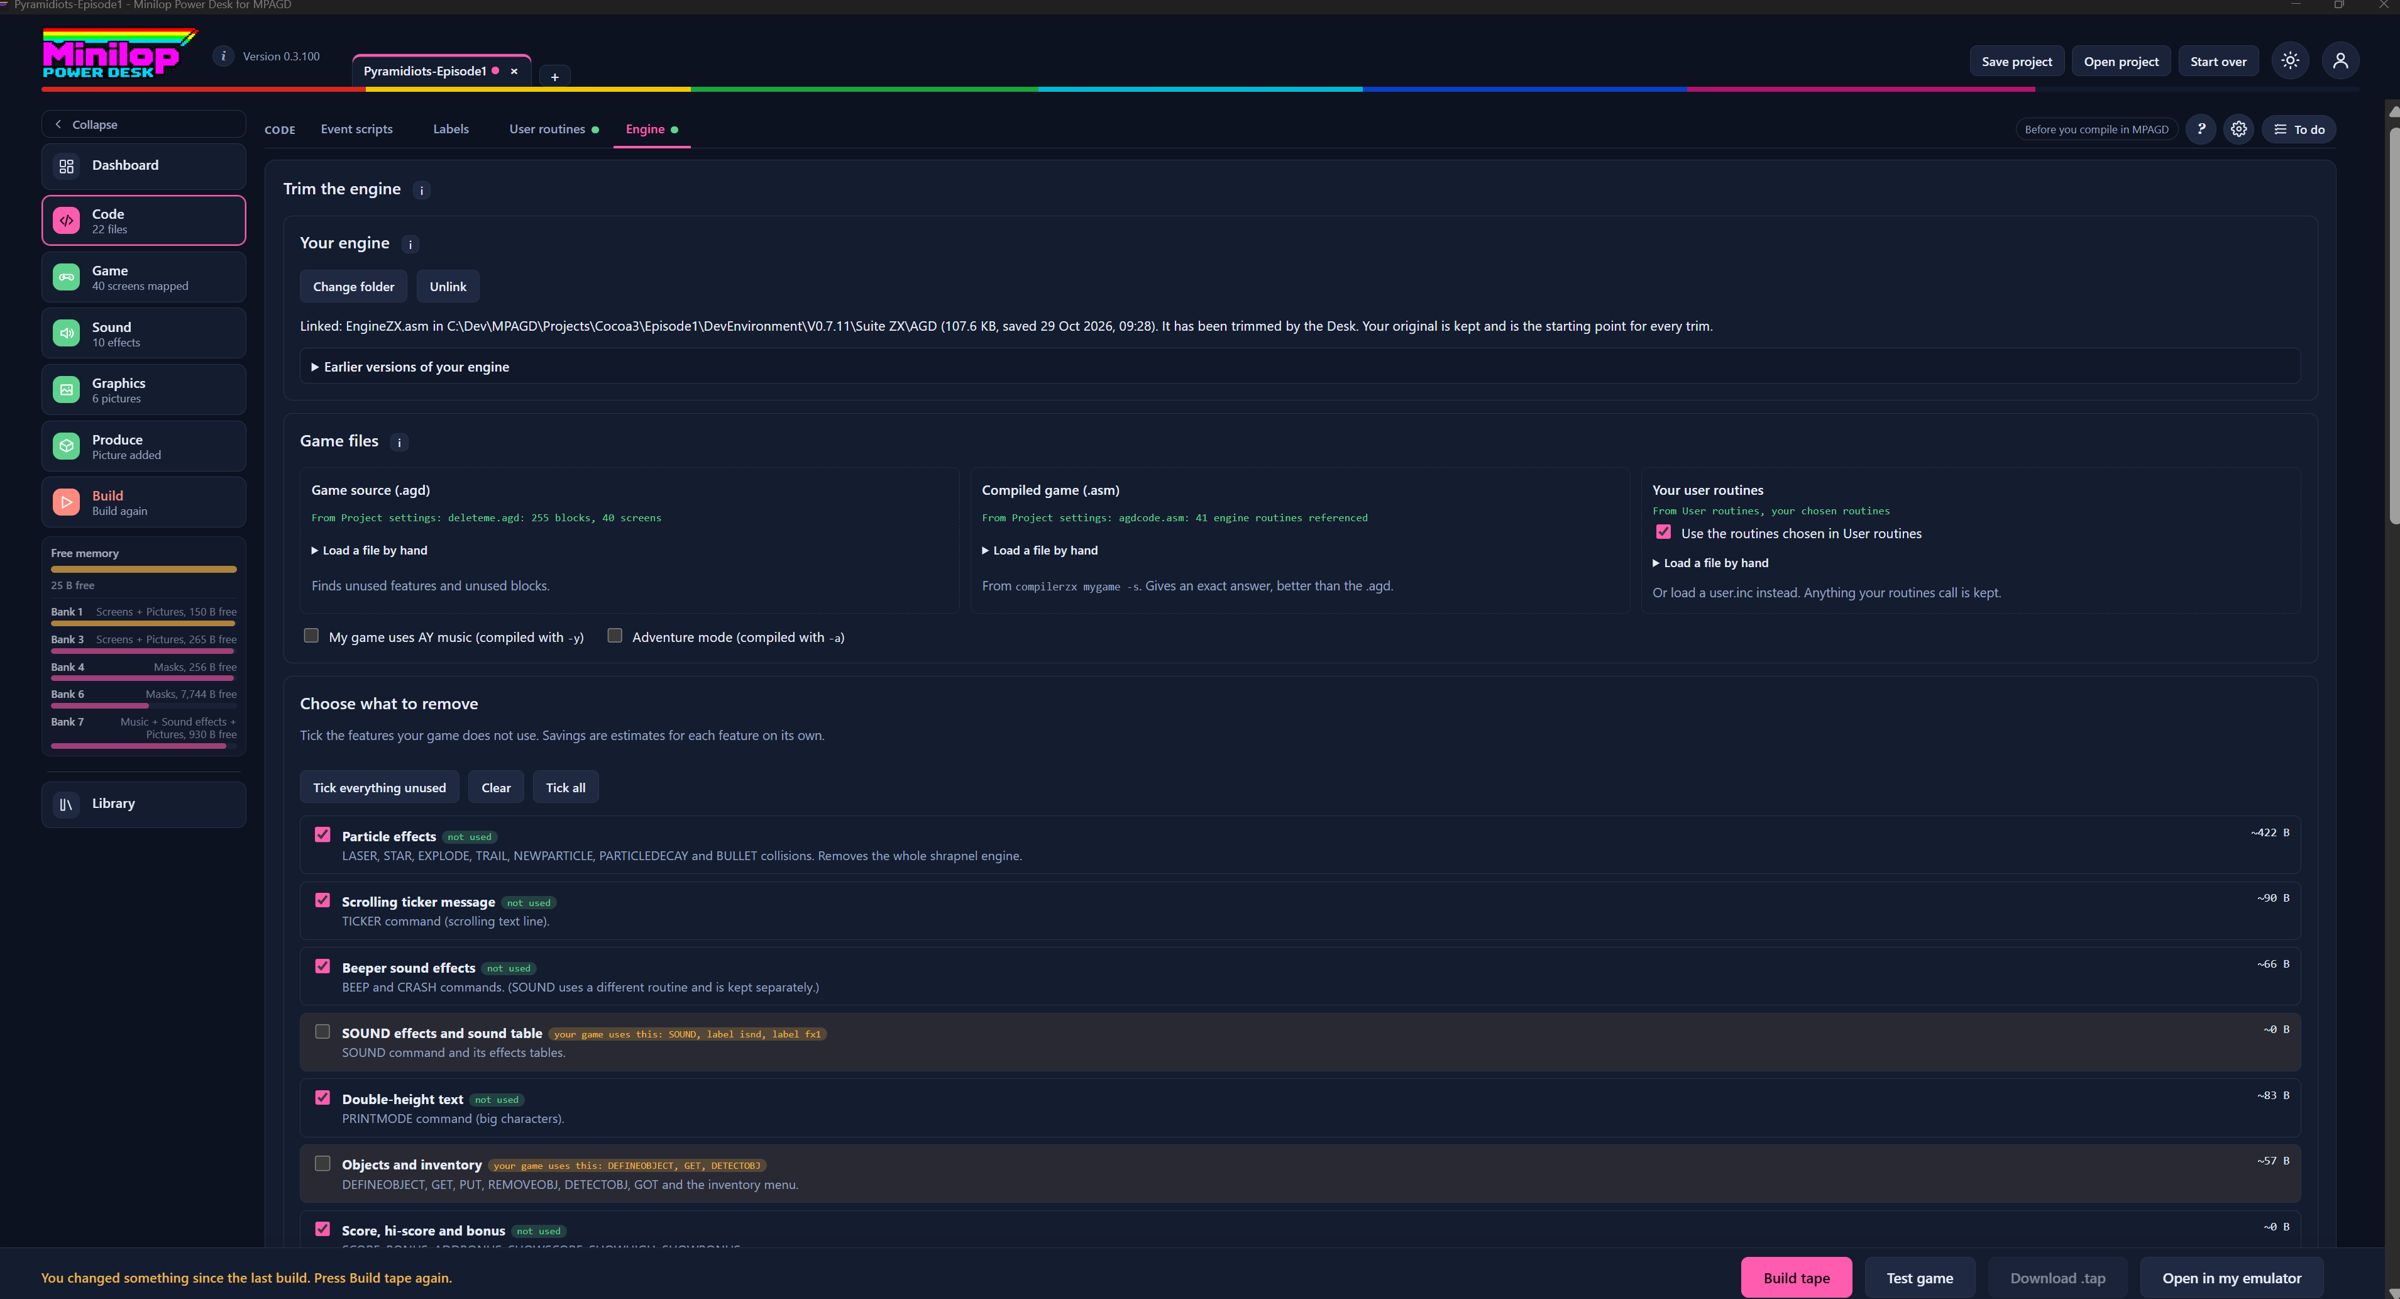Open the Library books icon
The width and height of the screenshot is (2400, 1299).
[66, 804]
